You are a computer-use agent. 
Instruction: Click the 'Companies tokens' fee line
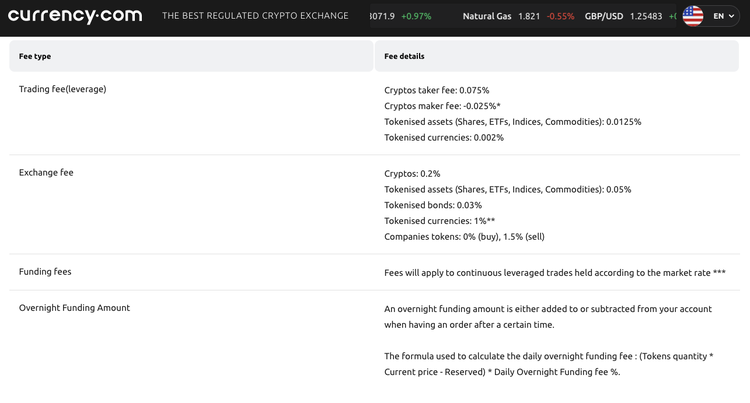[x=464, y=237]
